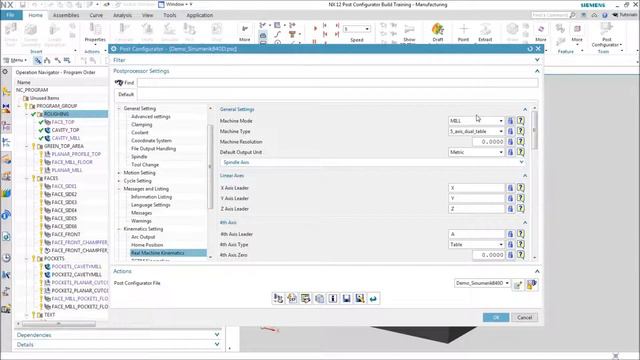Click the first icon in Actions toolbar
The height and width of the screenshot is (360, 640).
(278, 299)
